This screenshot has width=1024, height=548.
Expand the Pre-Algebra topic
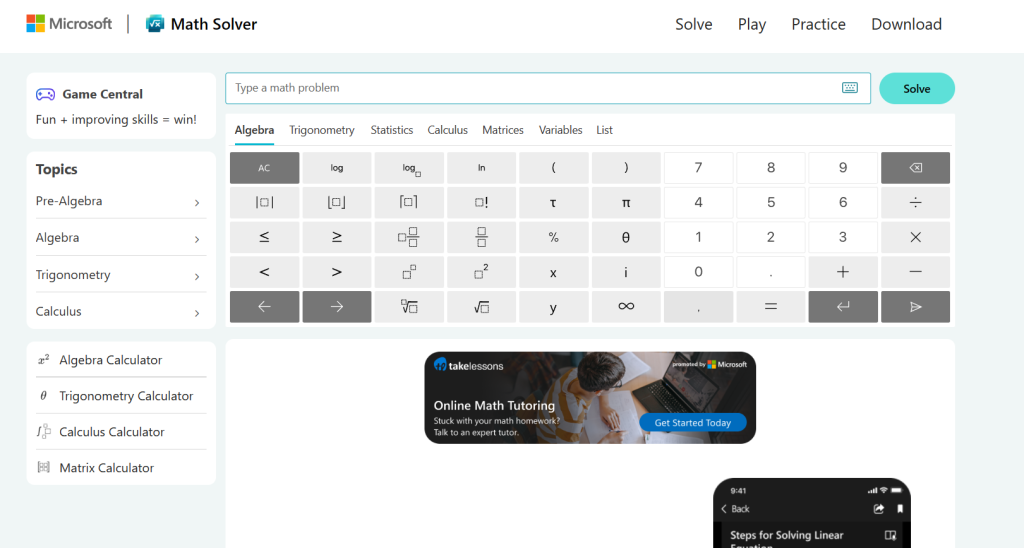121,201
